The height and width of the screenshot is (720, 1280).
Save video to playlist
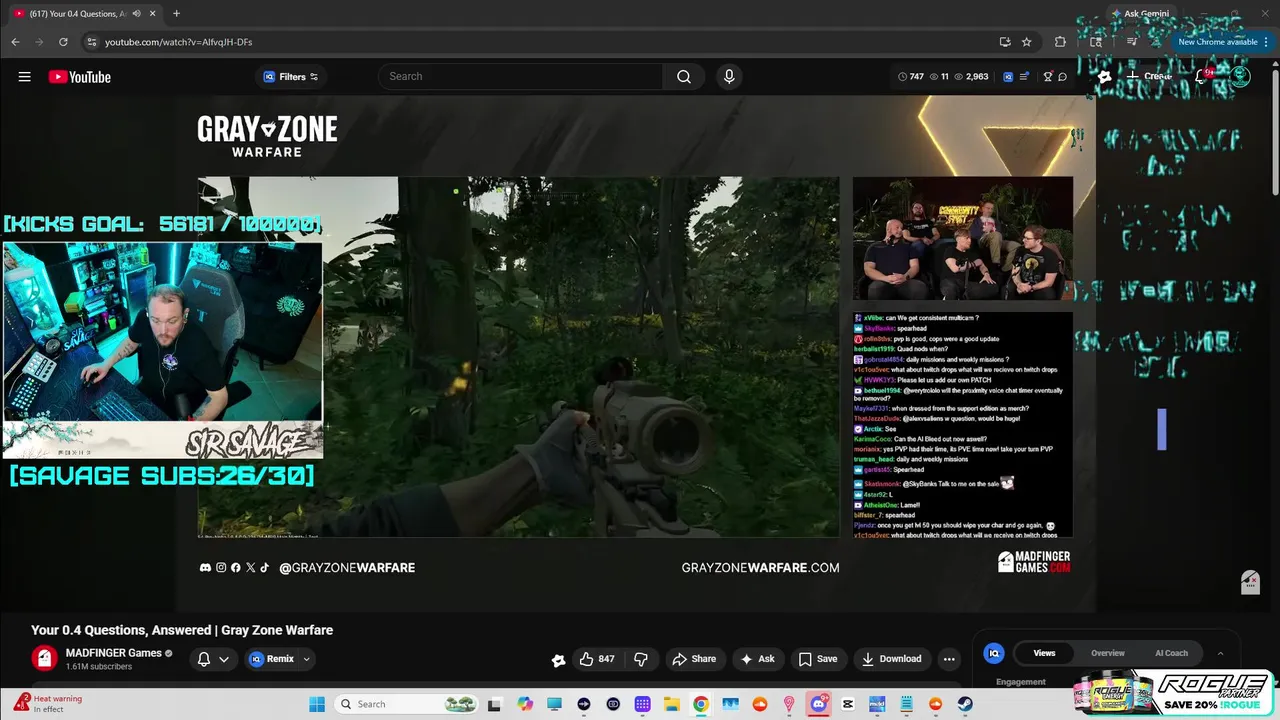pos(818,659)
